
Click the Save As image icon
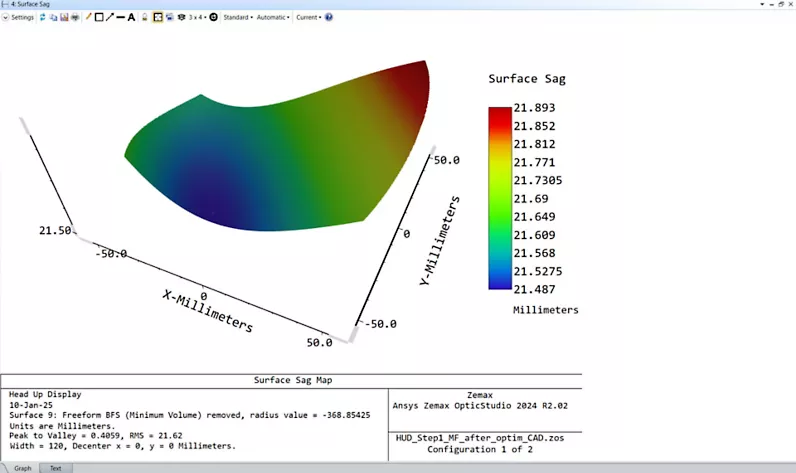click(64, 17)
